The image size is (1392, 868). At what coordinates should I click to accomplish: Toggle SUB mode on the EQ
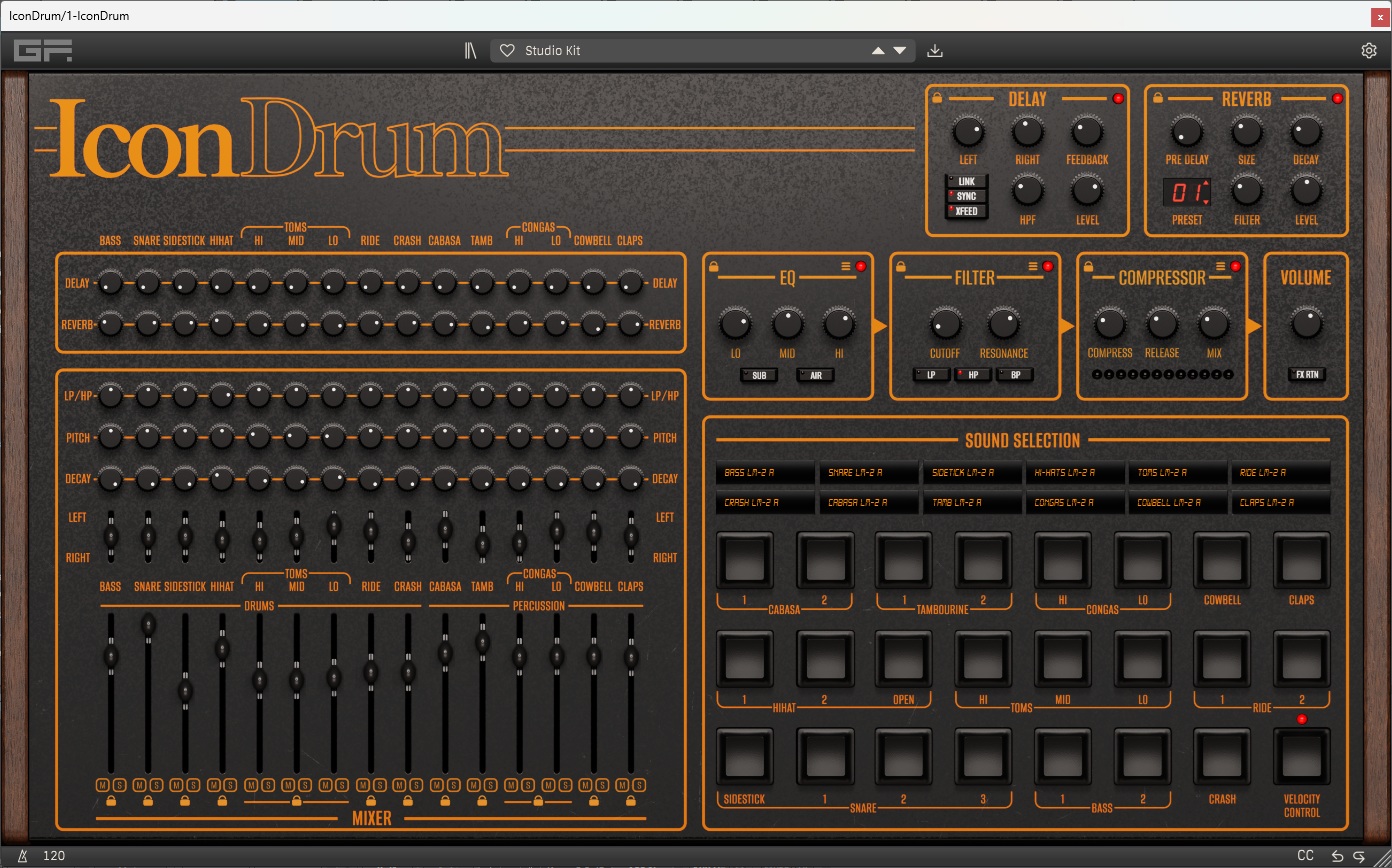pos(759,375)
